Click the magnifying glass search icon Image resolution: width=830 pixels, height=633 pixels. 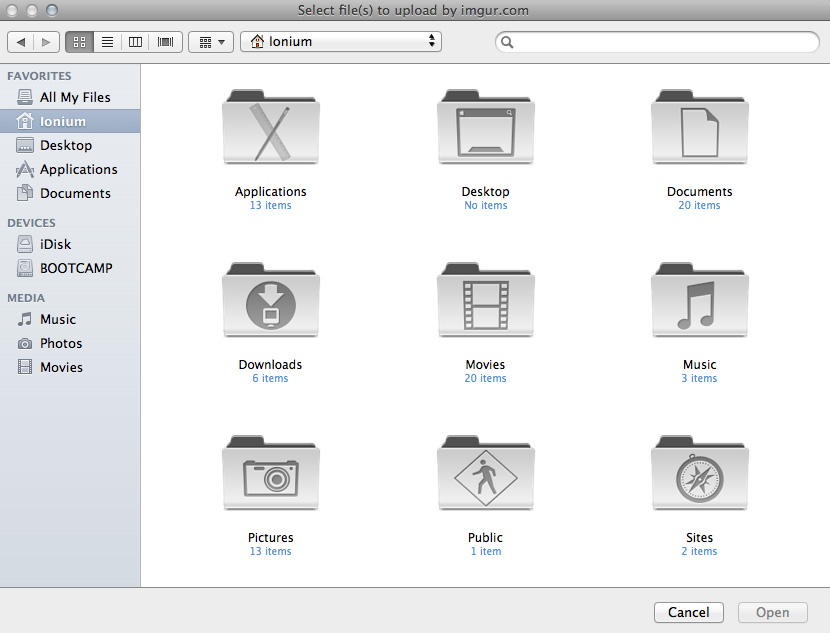pyautogui.click(x=507, y=42)
